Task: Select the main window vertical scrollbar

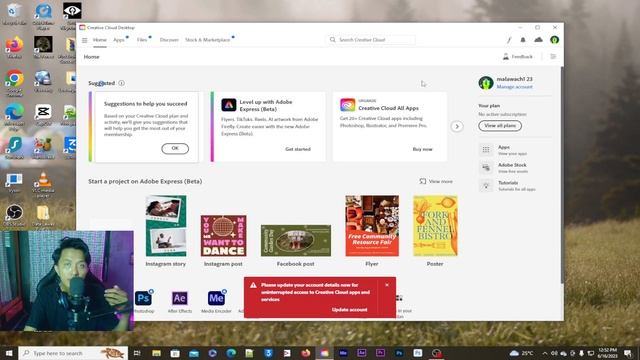Action: (562, 176)
